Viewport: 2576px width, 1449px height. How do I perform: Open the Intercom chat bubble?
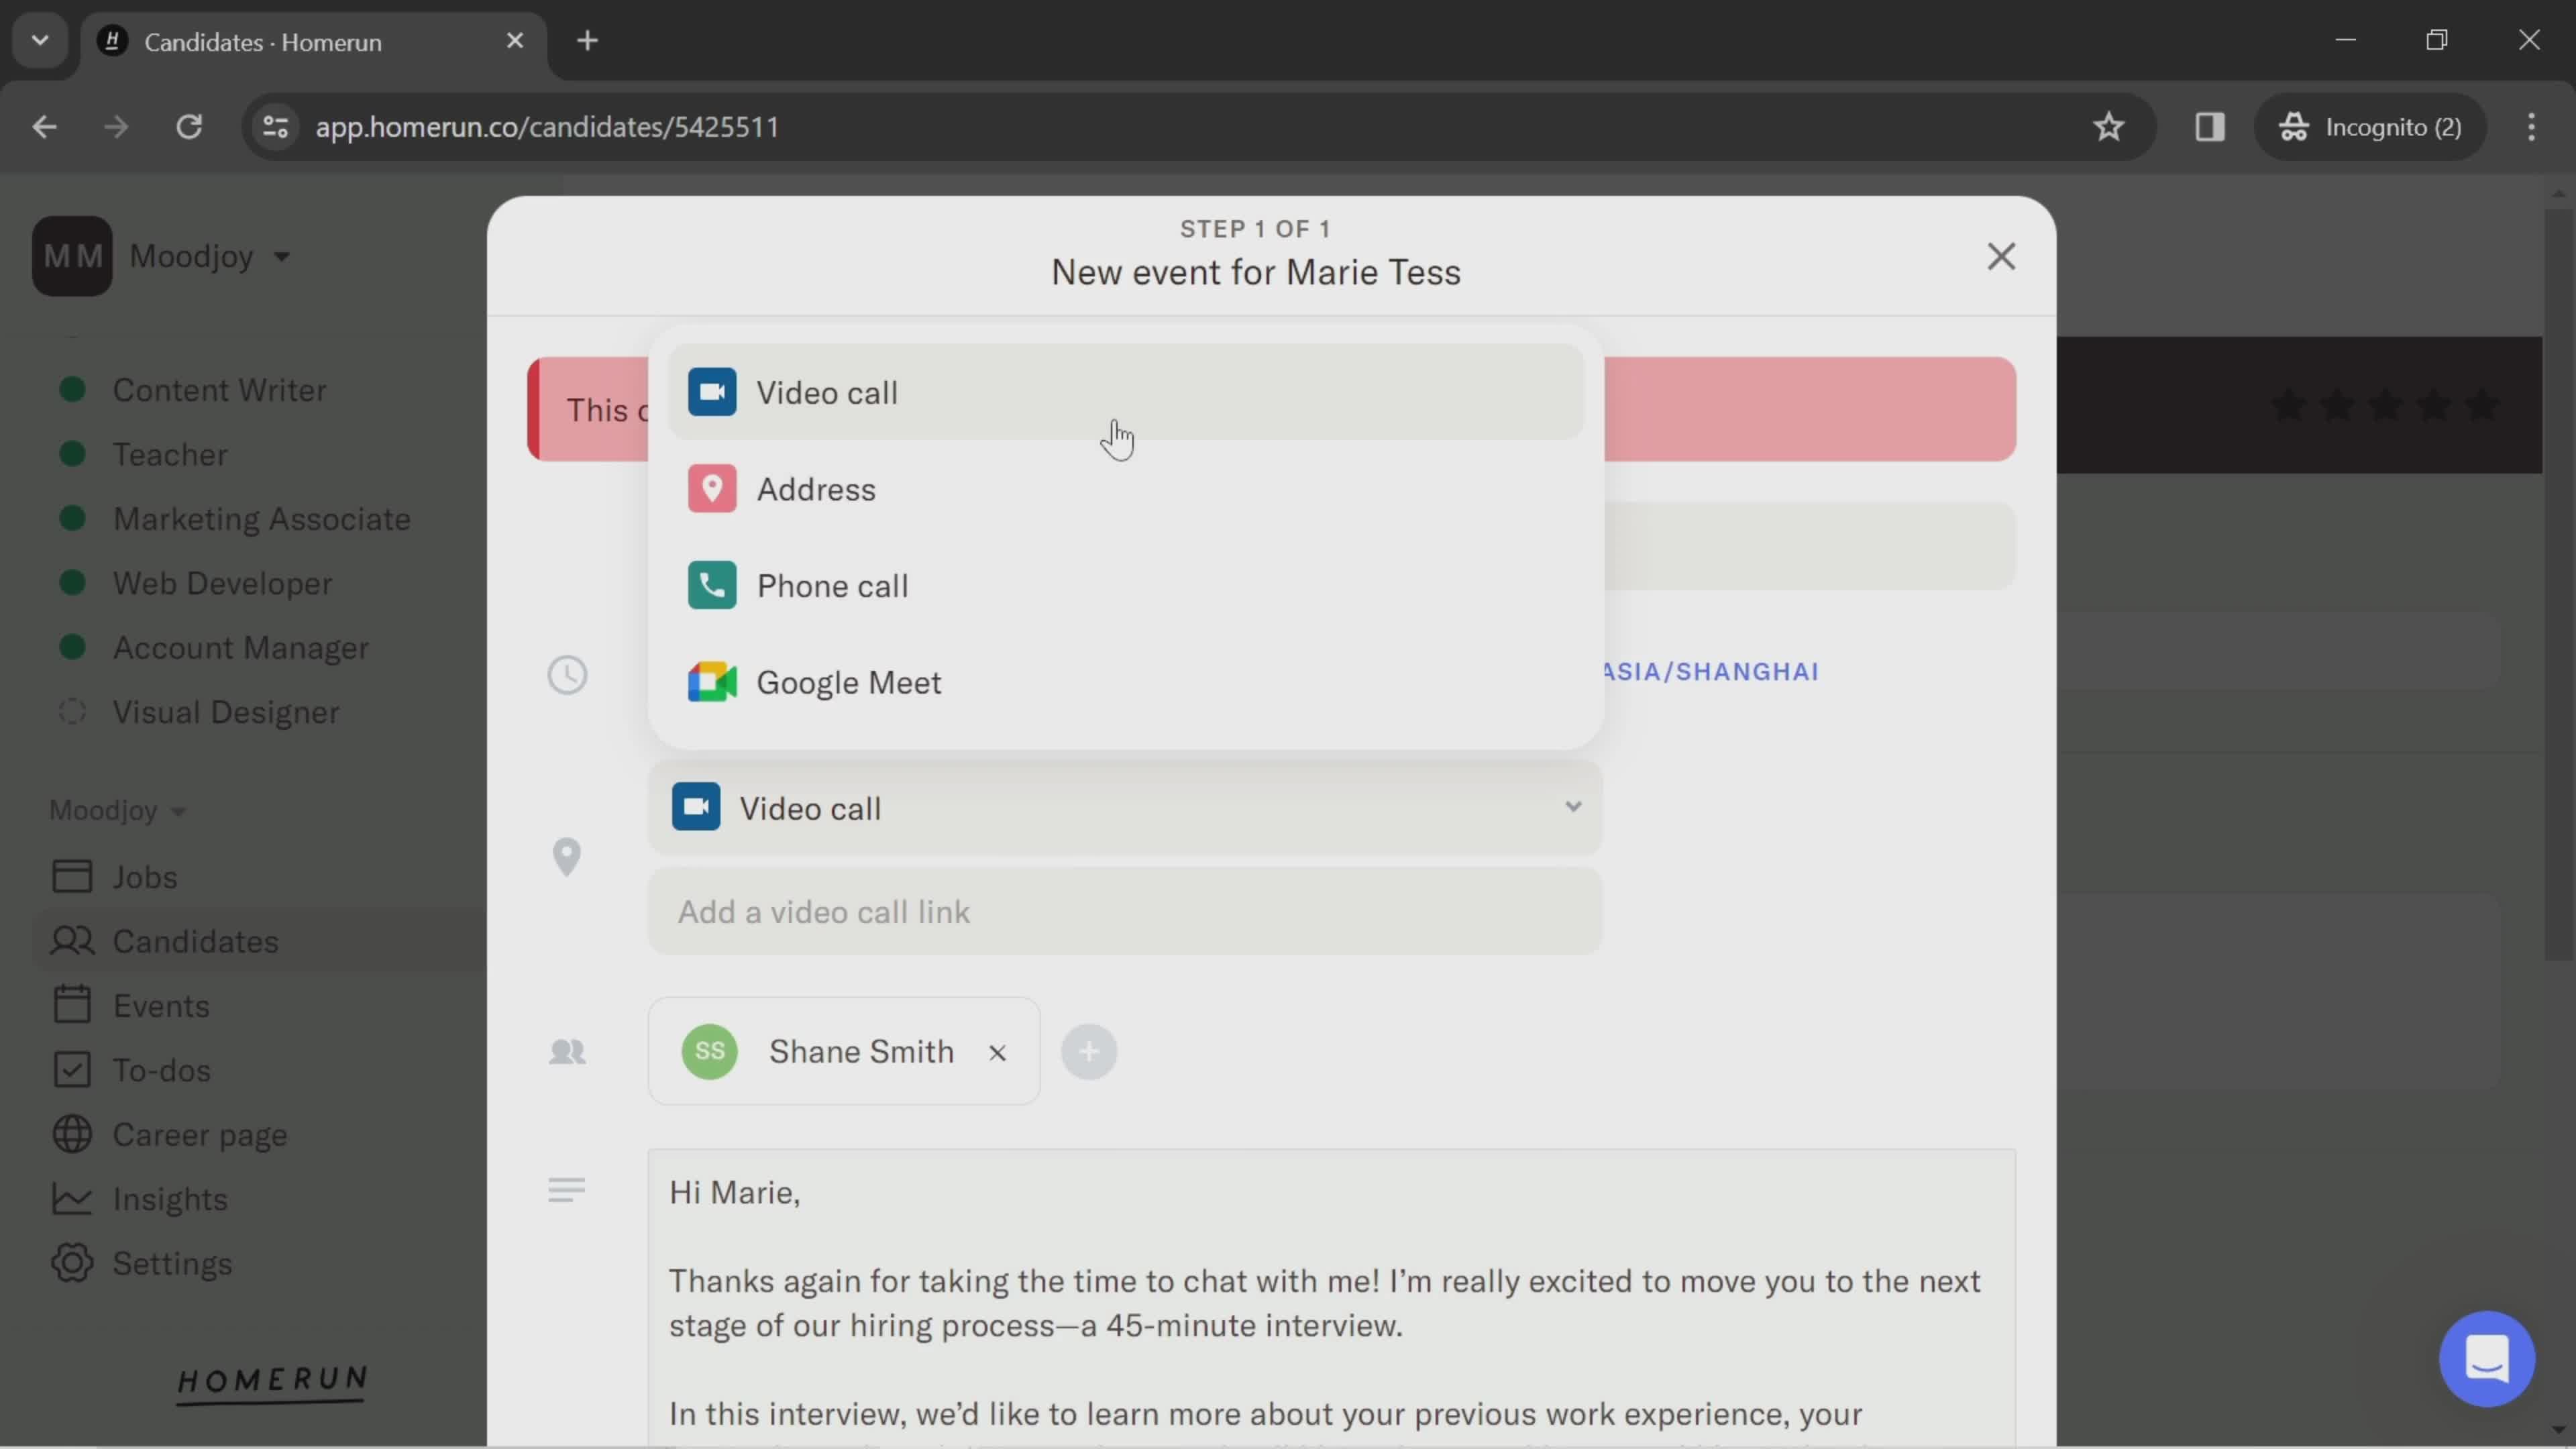click(2486, 1358)
